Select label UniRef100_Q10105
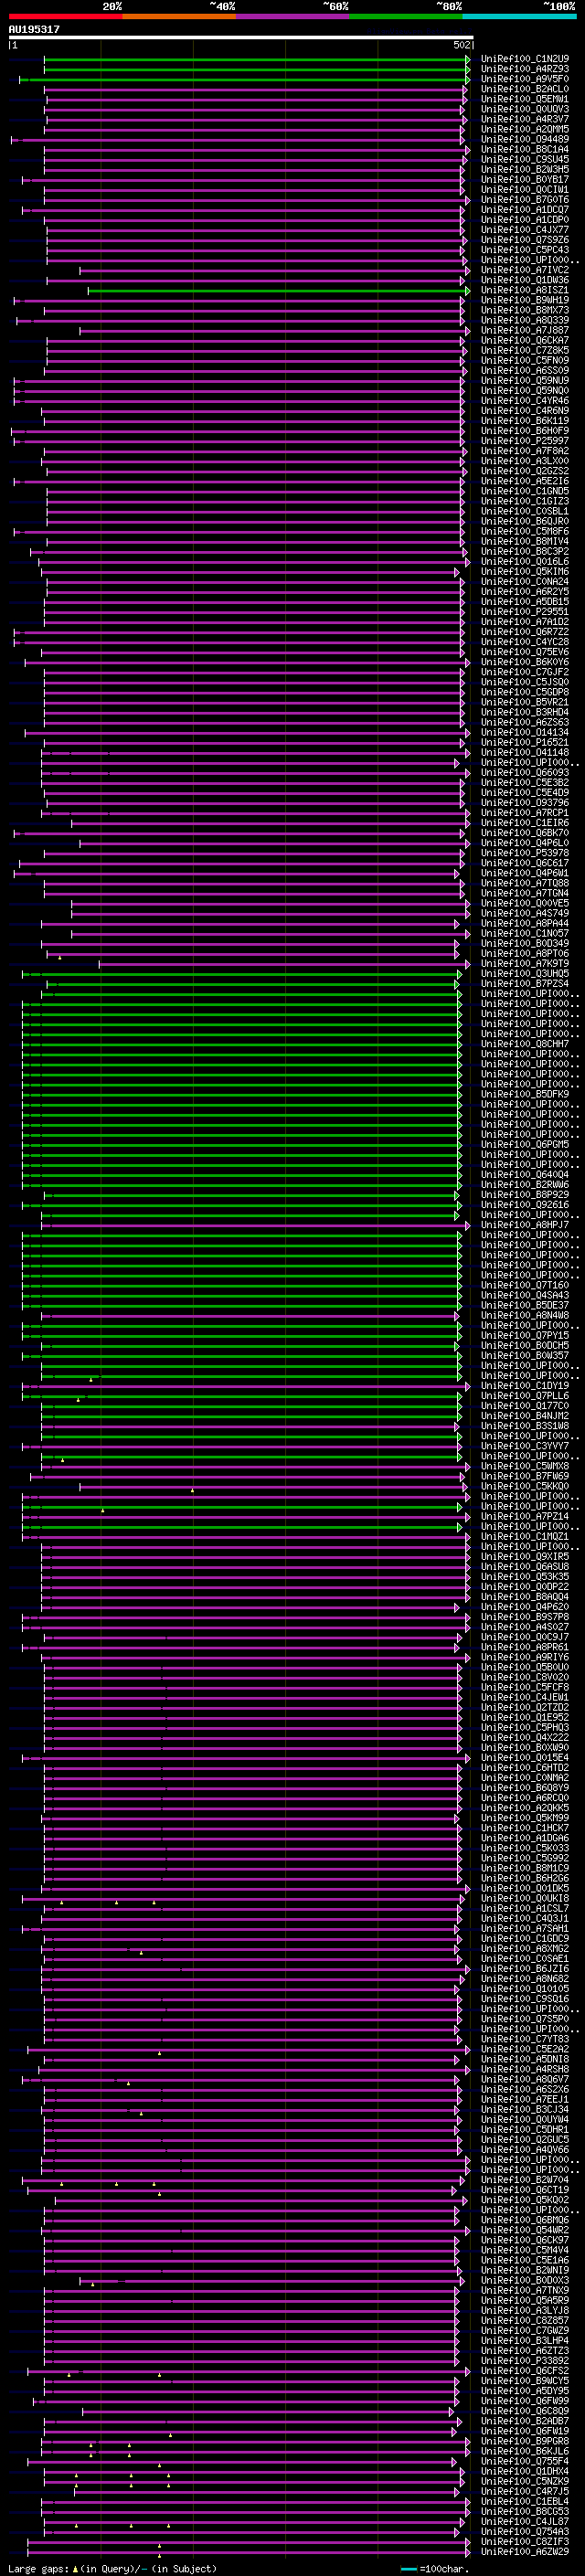Screen dimensions: 585x2576 click(525, 1989)
